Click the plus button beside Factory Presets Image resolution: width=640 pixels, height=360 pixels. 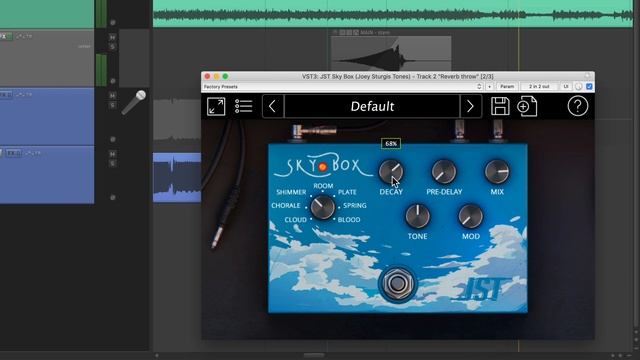click(x=489, y=87)
